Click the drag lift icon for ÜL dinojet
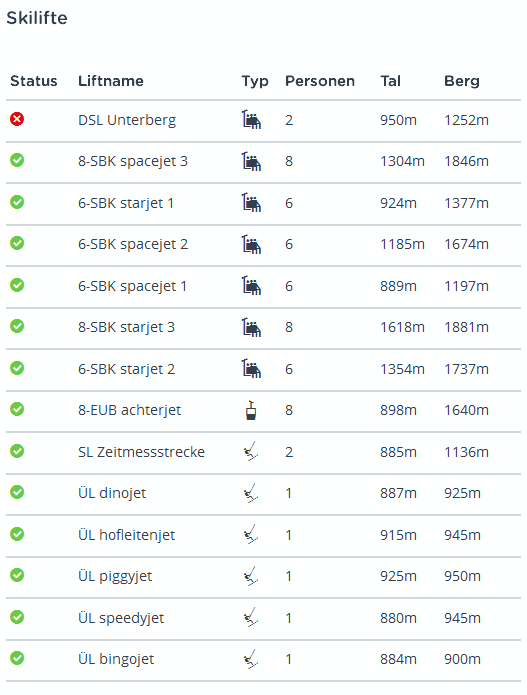Image resolution: width=527 pixels, height=695 pixels. pos(251,493)
